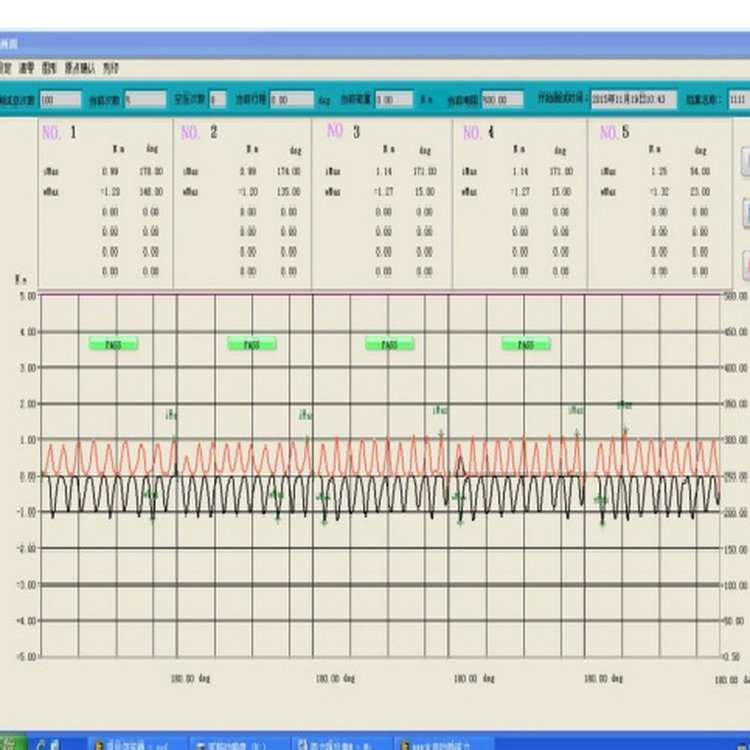Click the iMax peak marker in fifth chart segment
This screenshot has width=750, height=750.
pos(624,405)
